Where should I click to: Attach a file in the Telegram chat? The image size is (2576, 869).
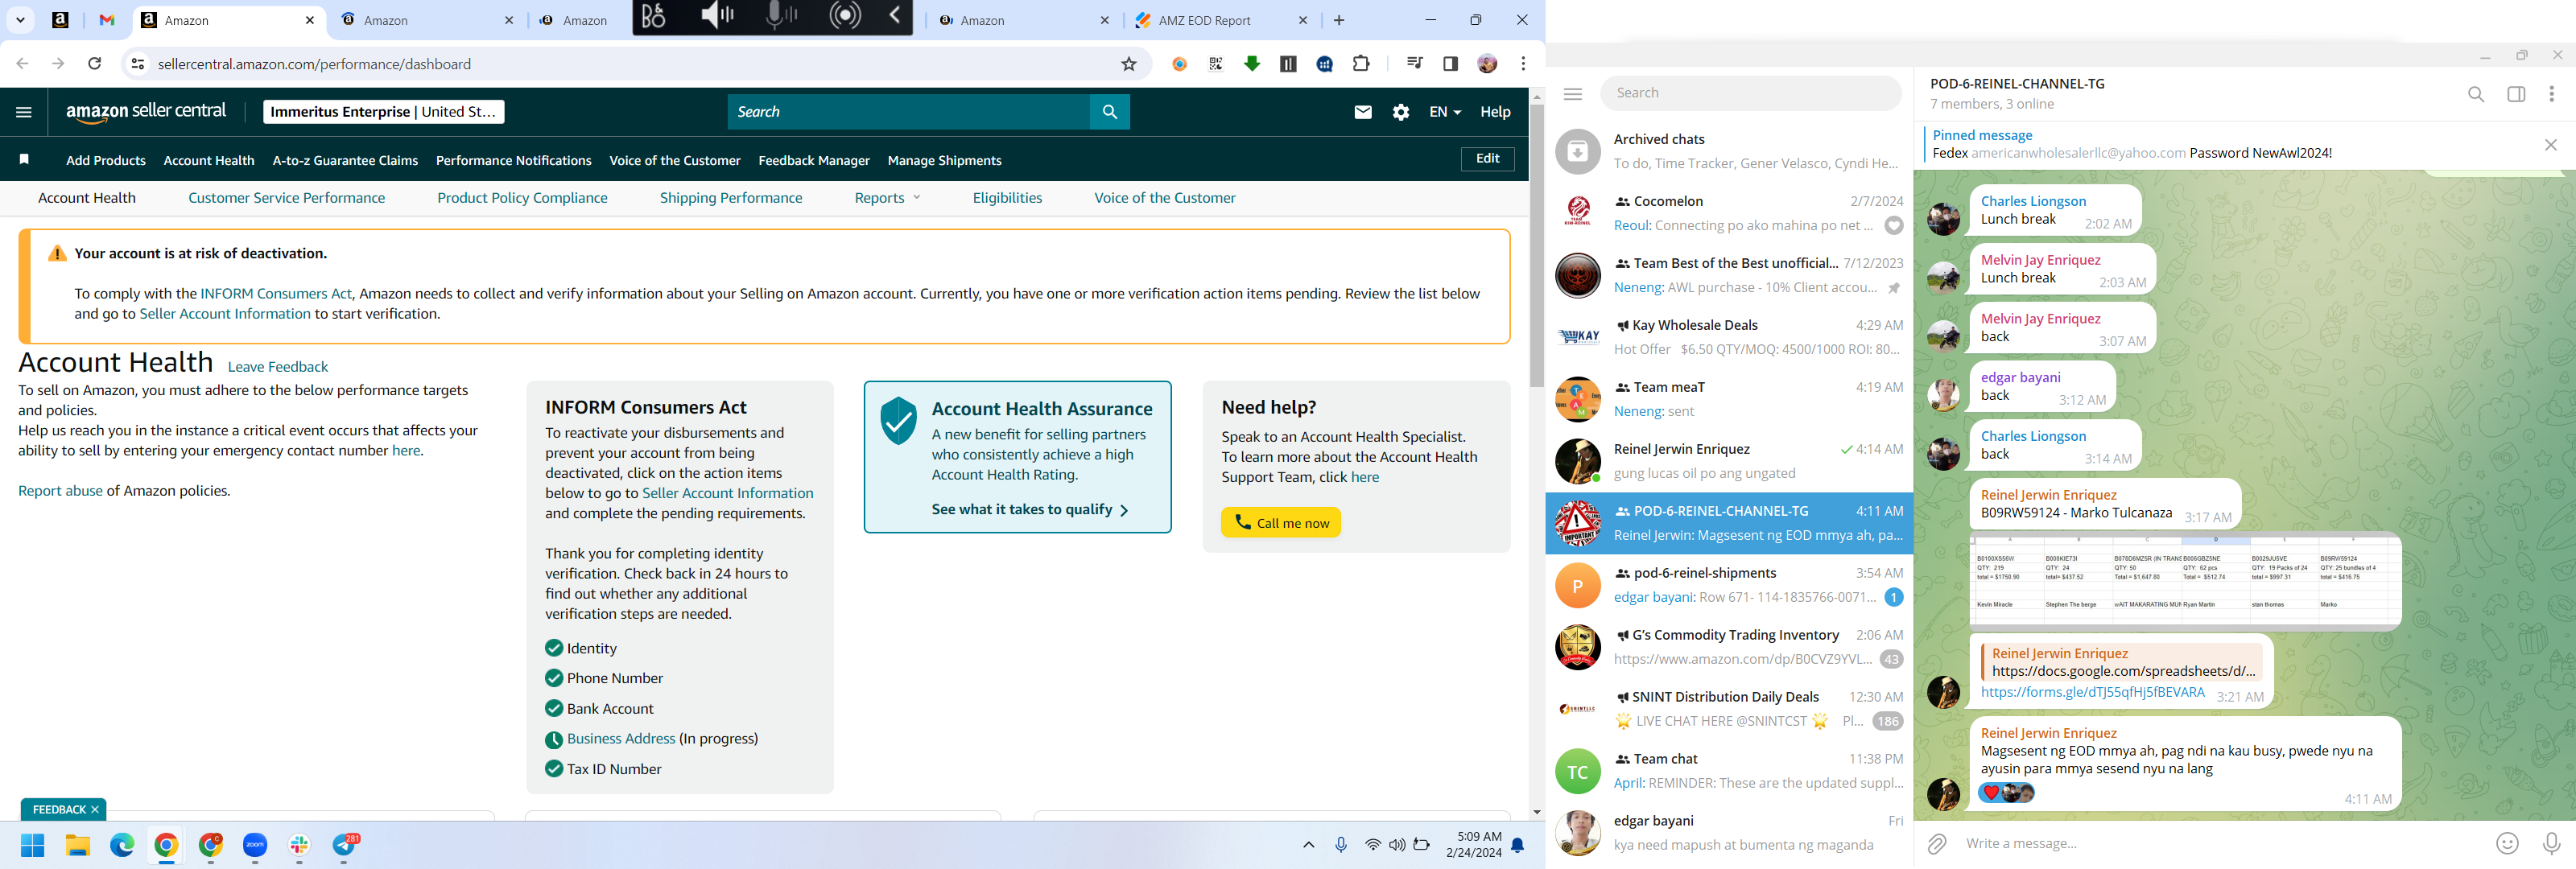click(x=1937, y=844)
